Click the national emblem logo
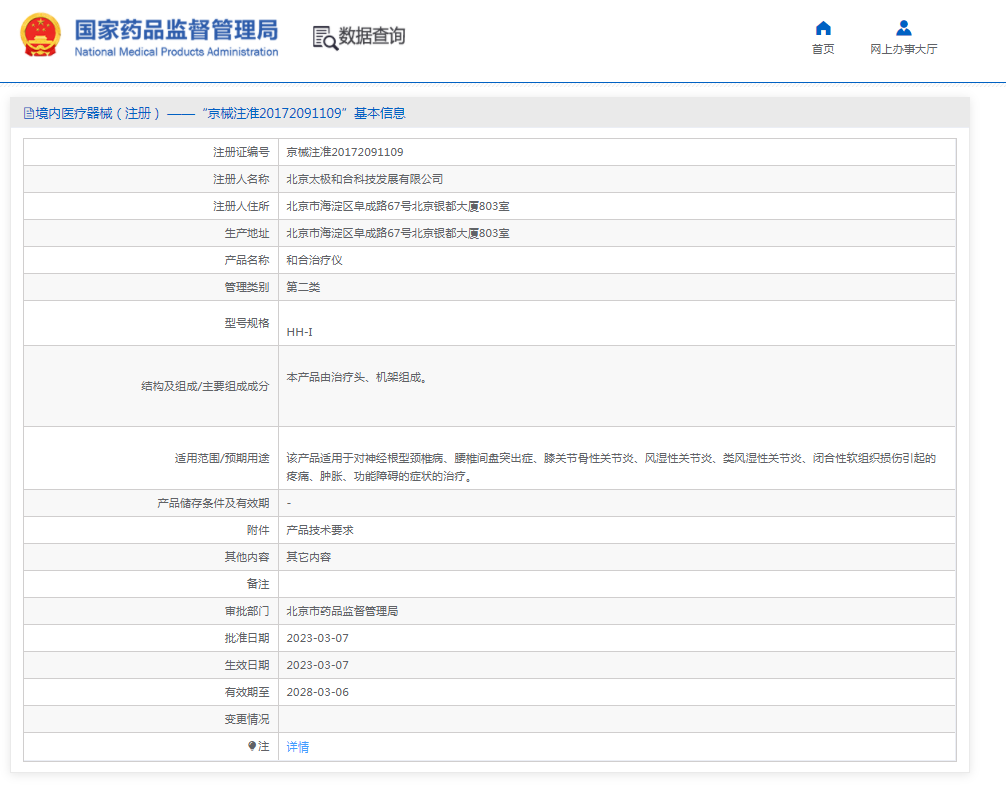 pyautogui.click(x=40, y=36)
